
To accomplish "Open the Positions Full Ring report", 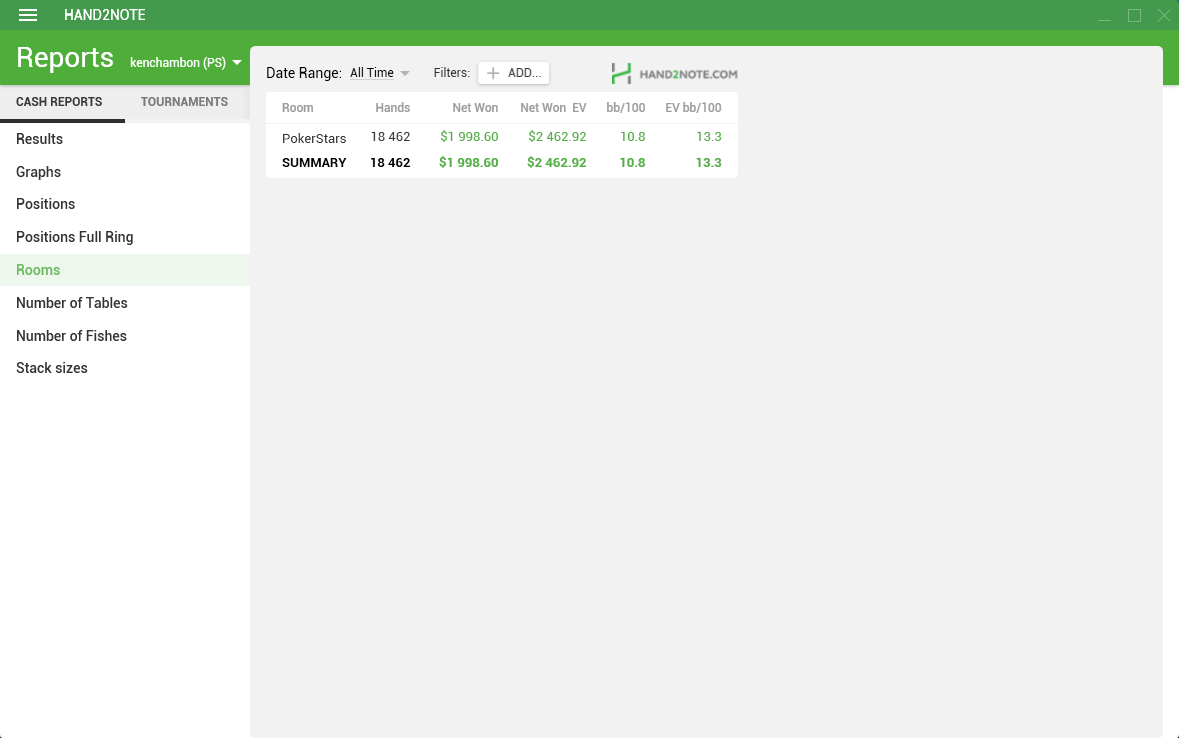I will (x=125, y=237).
